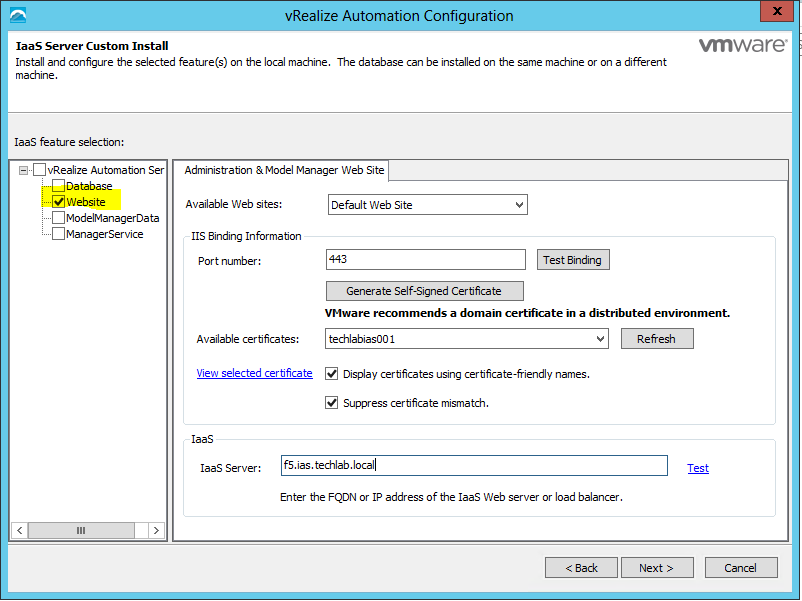Click the IaaS Server label
This screenshot has height=601, width=802.
tap(231, 468)
